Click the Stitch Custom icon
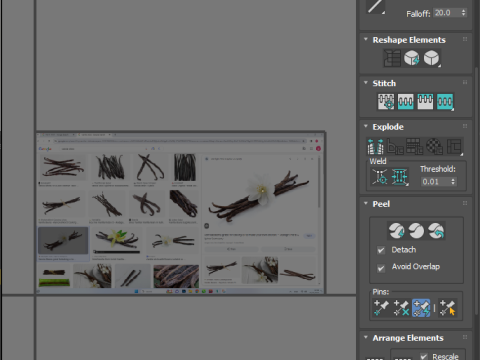 (386, 101)
